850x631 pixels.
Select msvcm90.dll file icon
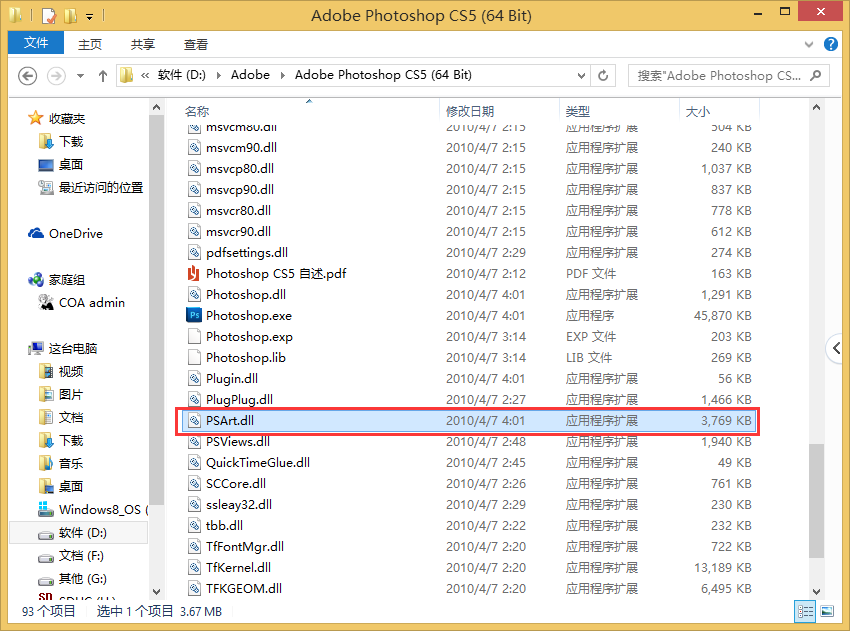point(194,147)
